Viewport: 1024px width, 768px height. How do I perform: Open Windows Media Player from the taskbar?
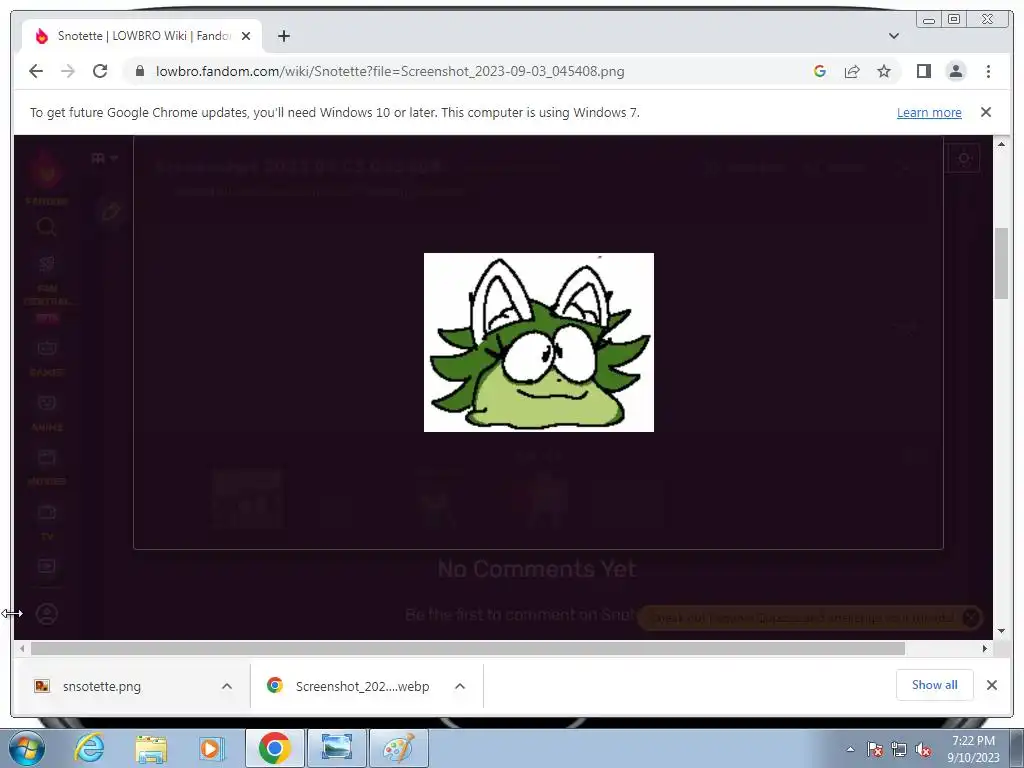pos(212,748)
